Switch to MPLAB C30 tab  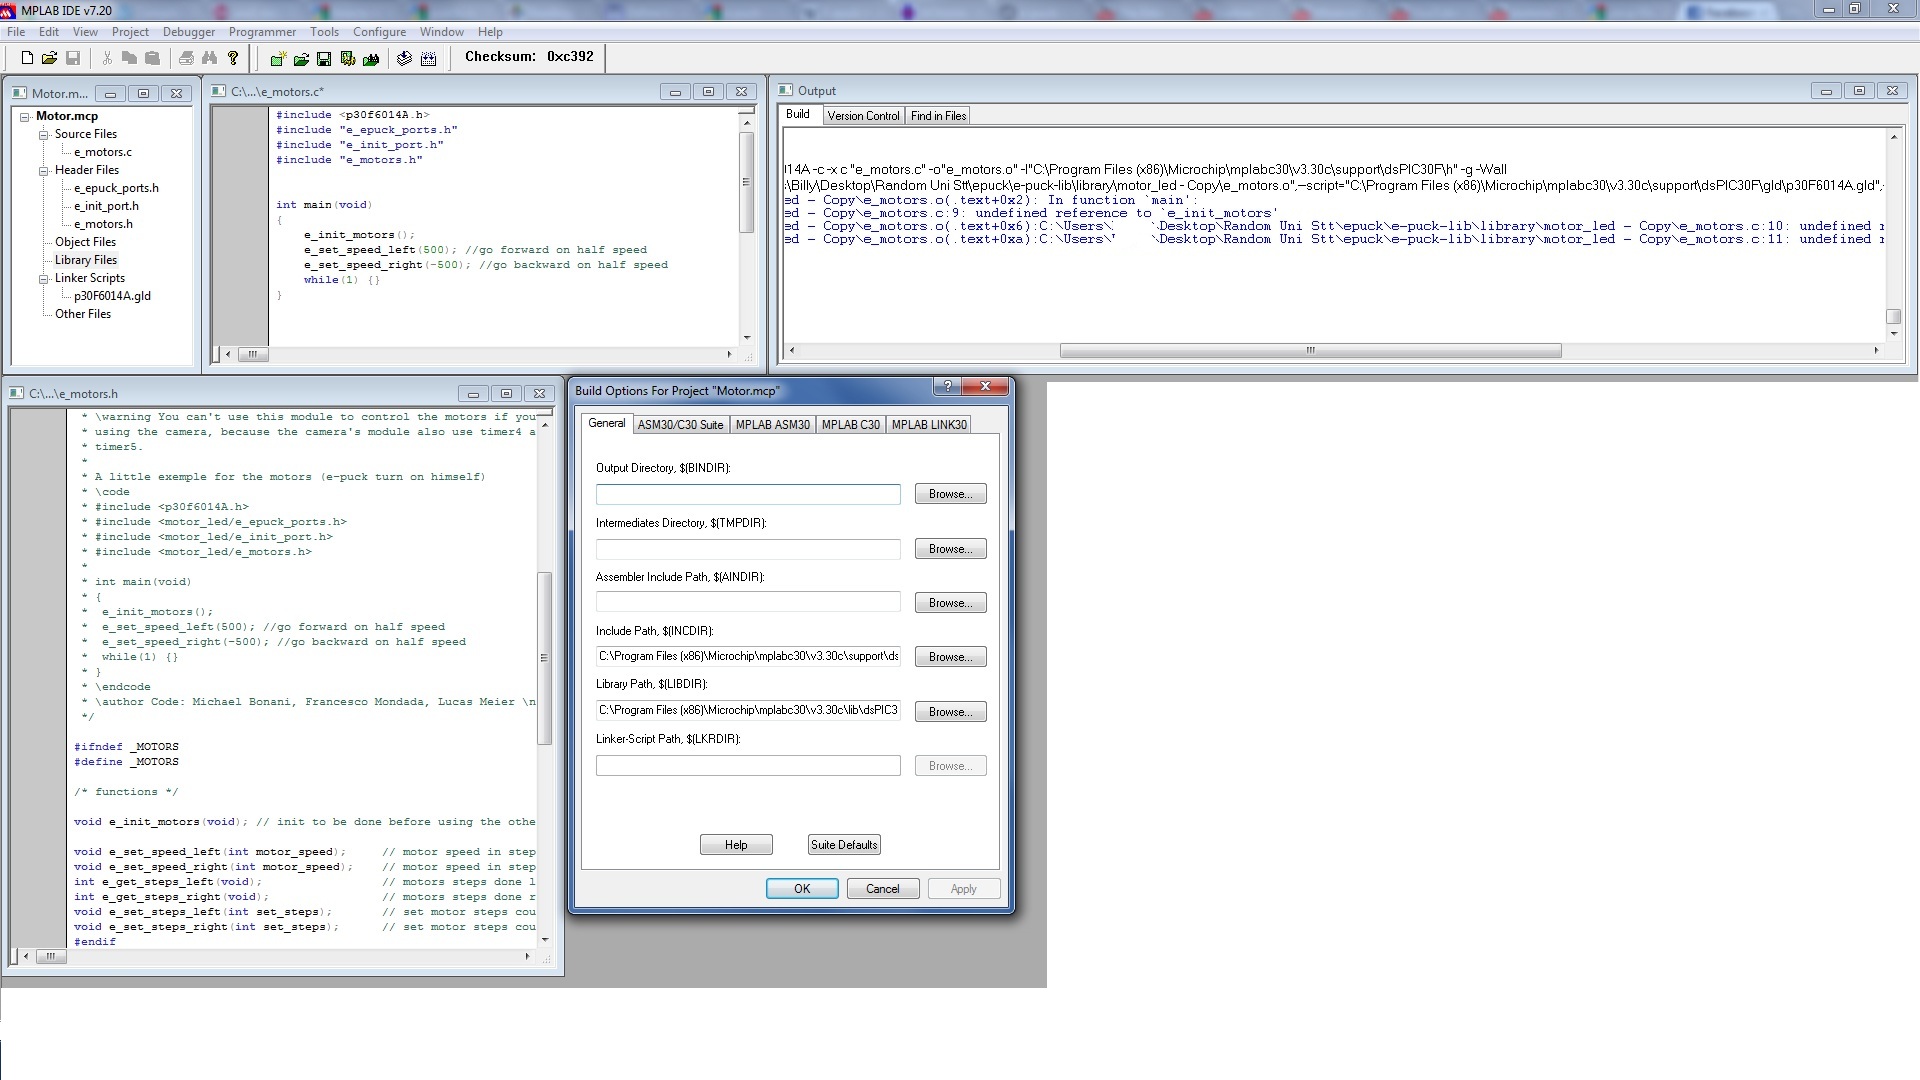click(x=850, y=425)
